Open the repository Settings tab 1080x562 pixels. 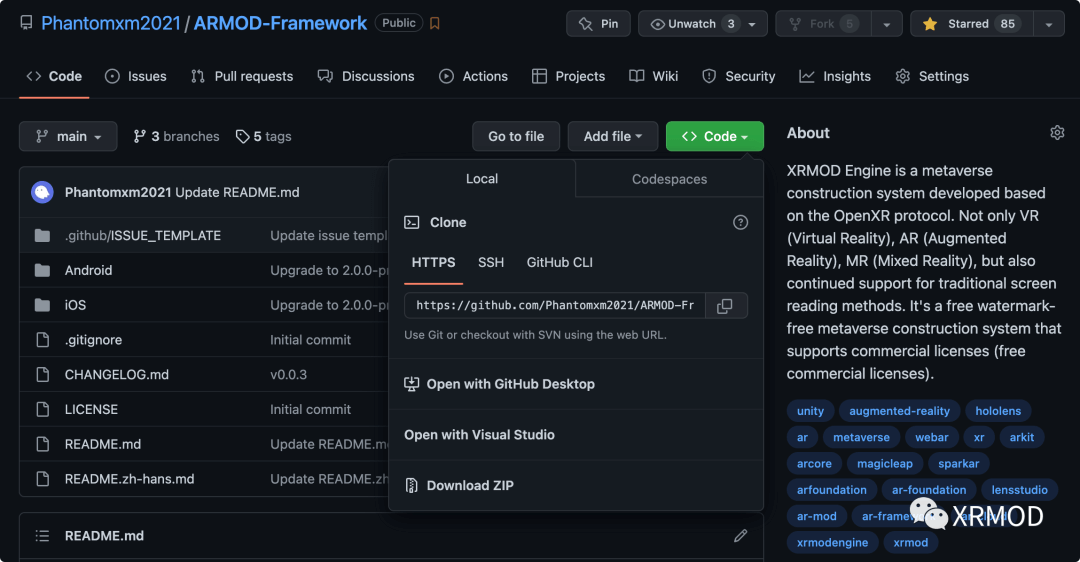coord(932,76)
